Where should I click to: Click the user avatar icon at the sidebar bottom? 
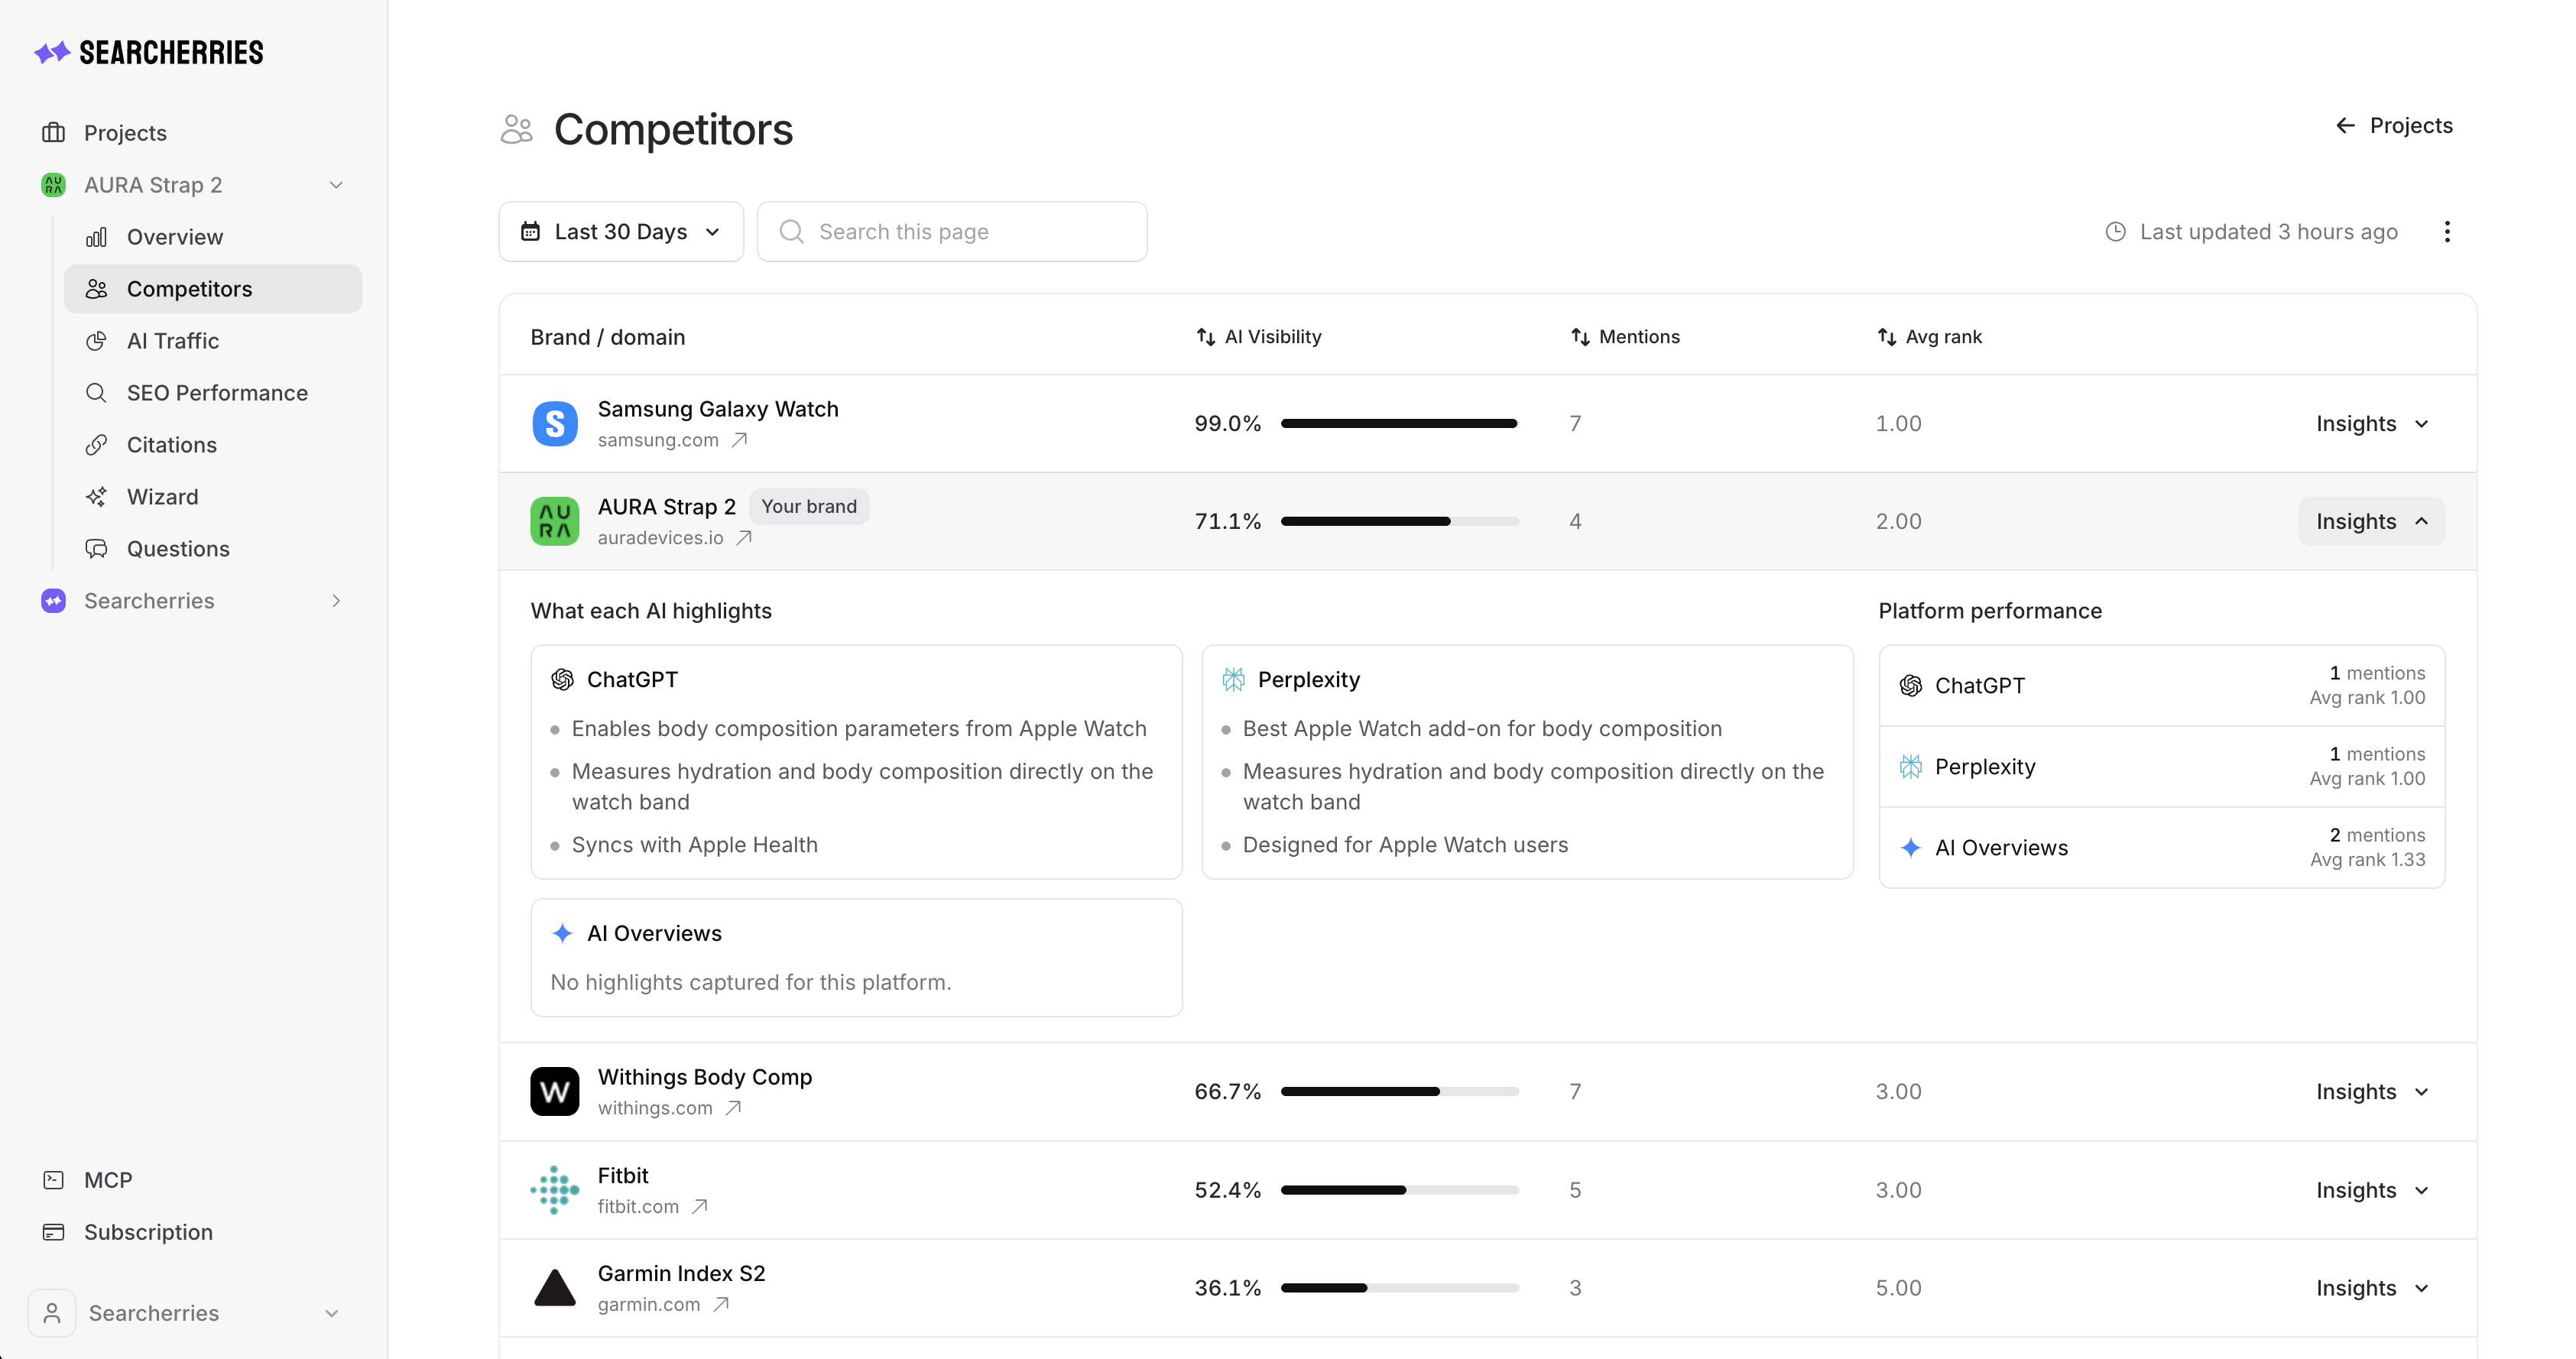(52, 1313)
